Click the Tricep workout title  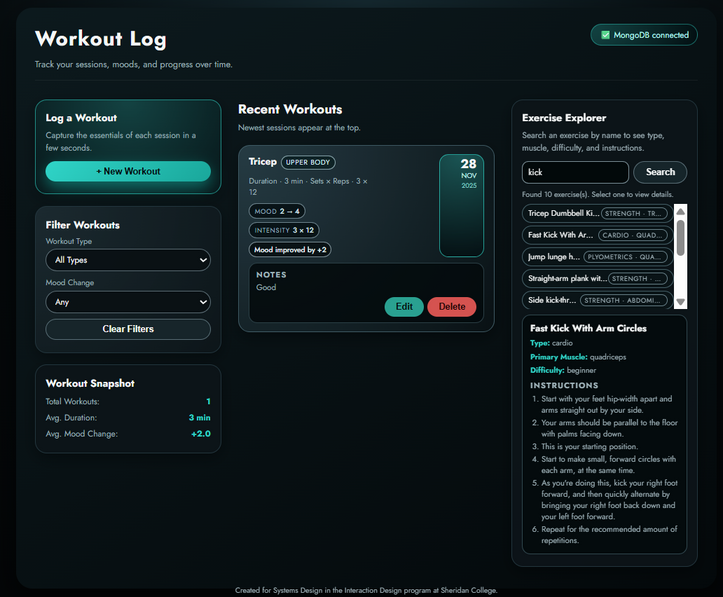262,161
